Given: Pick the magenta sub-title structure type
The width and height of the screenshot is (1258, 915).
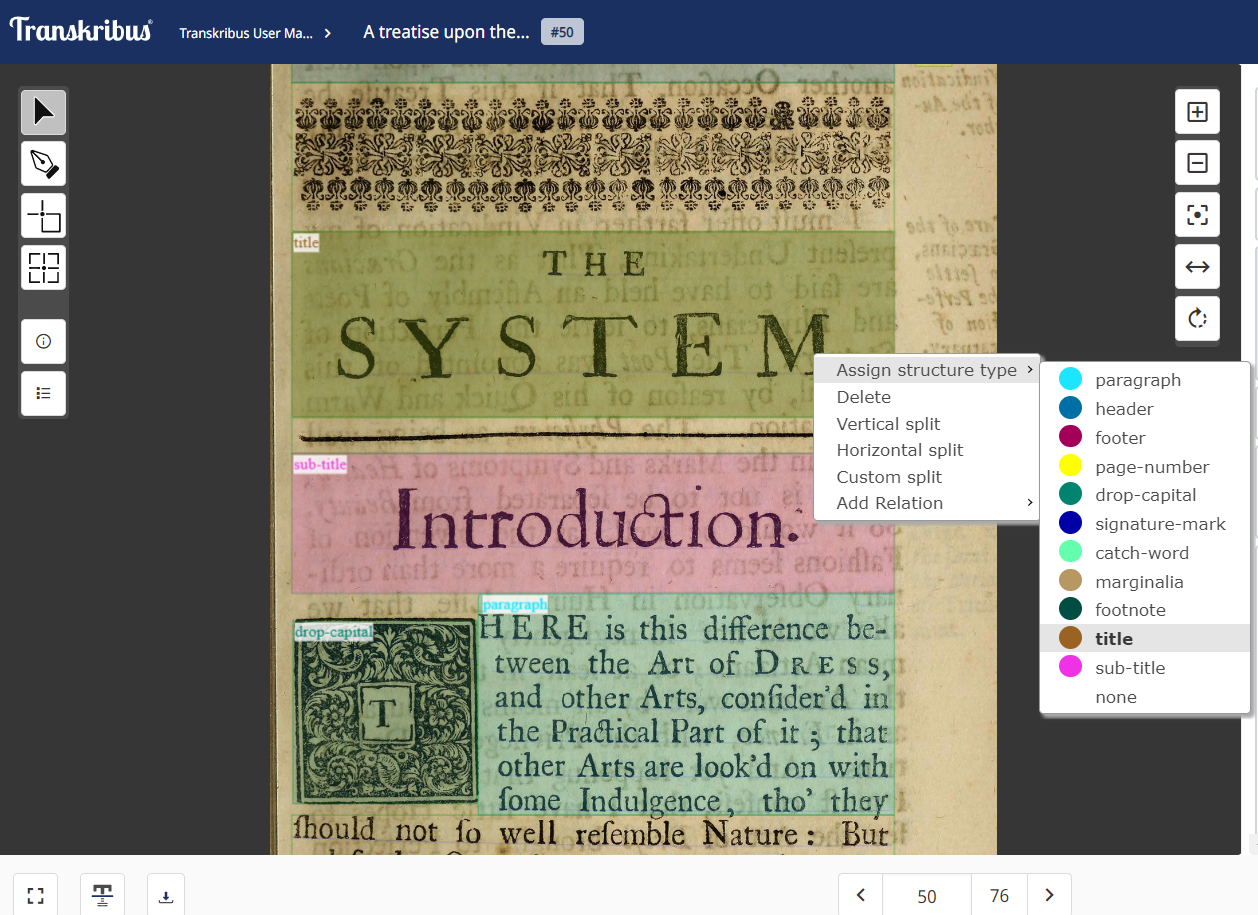Looking at the screenshot, I should click(x=1129, y=668).
